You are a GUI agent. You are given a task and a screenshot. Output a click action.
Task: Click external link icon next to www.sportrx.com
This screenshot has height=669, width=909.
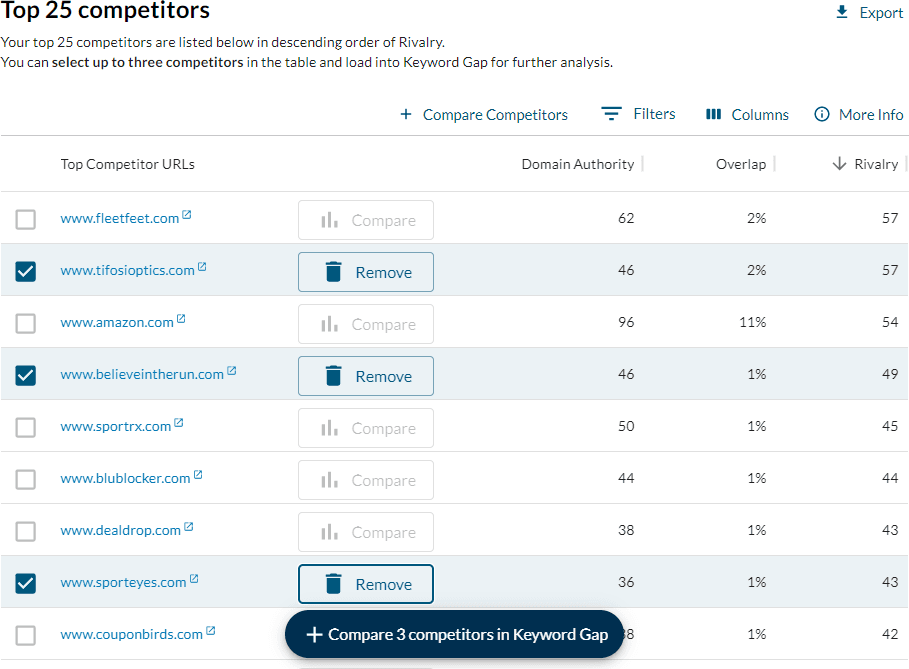pos(179,424)
